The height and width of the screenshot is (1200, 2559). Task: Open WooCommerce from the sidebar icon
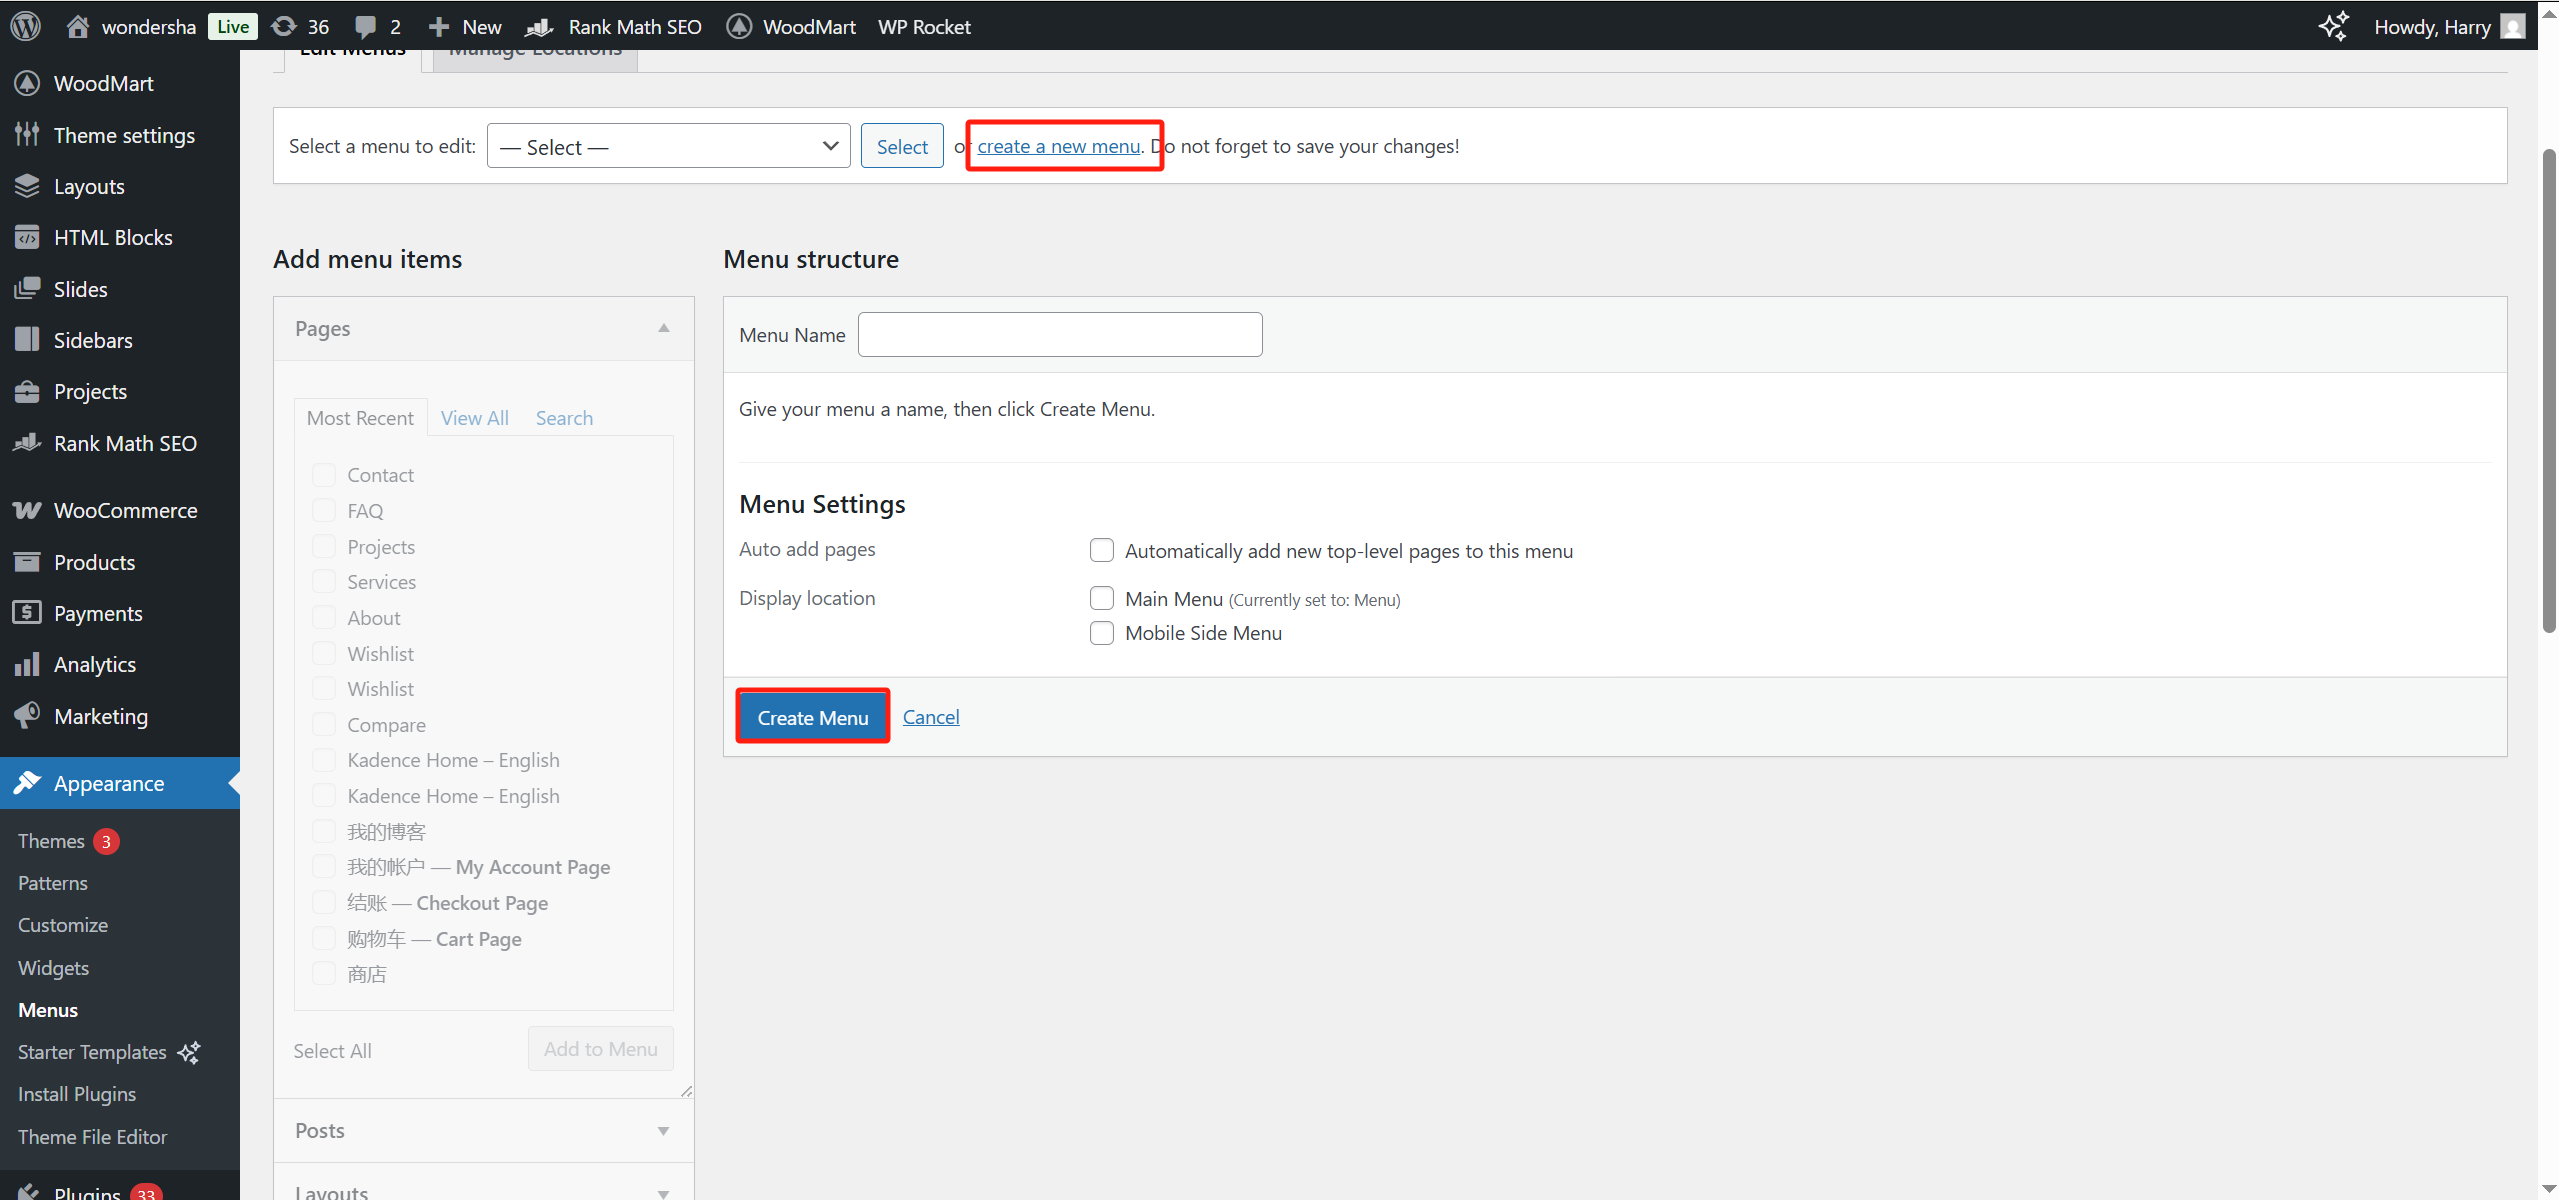tap(27, 510)
